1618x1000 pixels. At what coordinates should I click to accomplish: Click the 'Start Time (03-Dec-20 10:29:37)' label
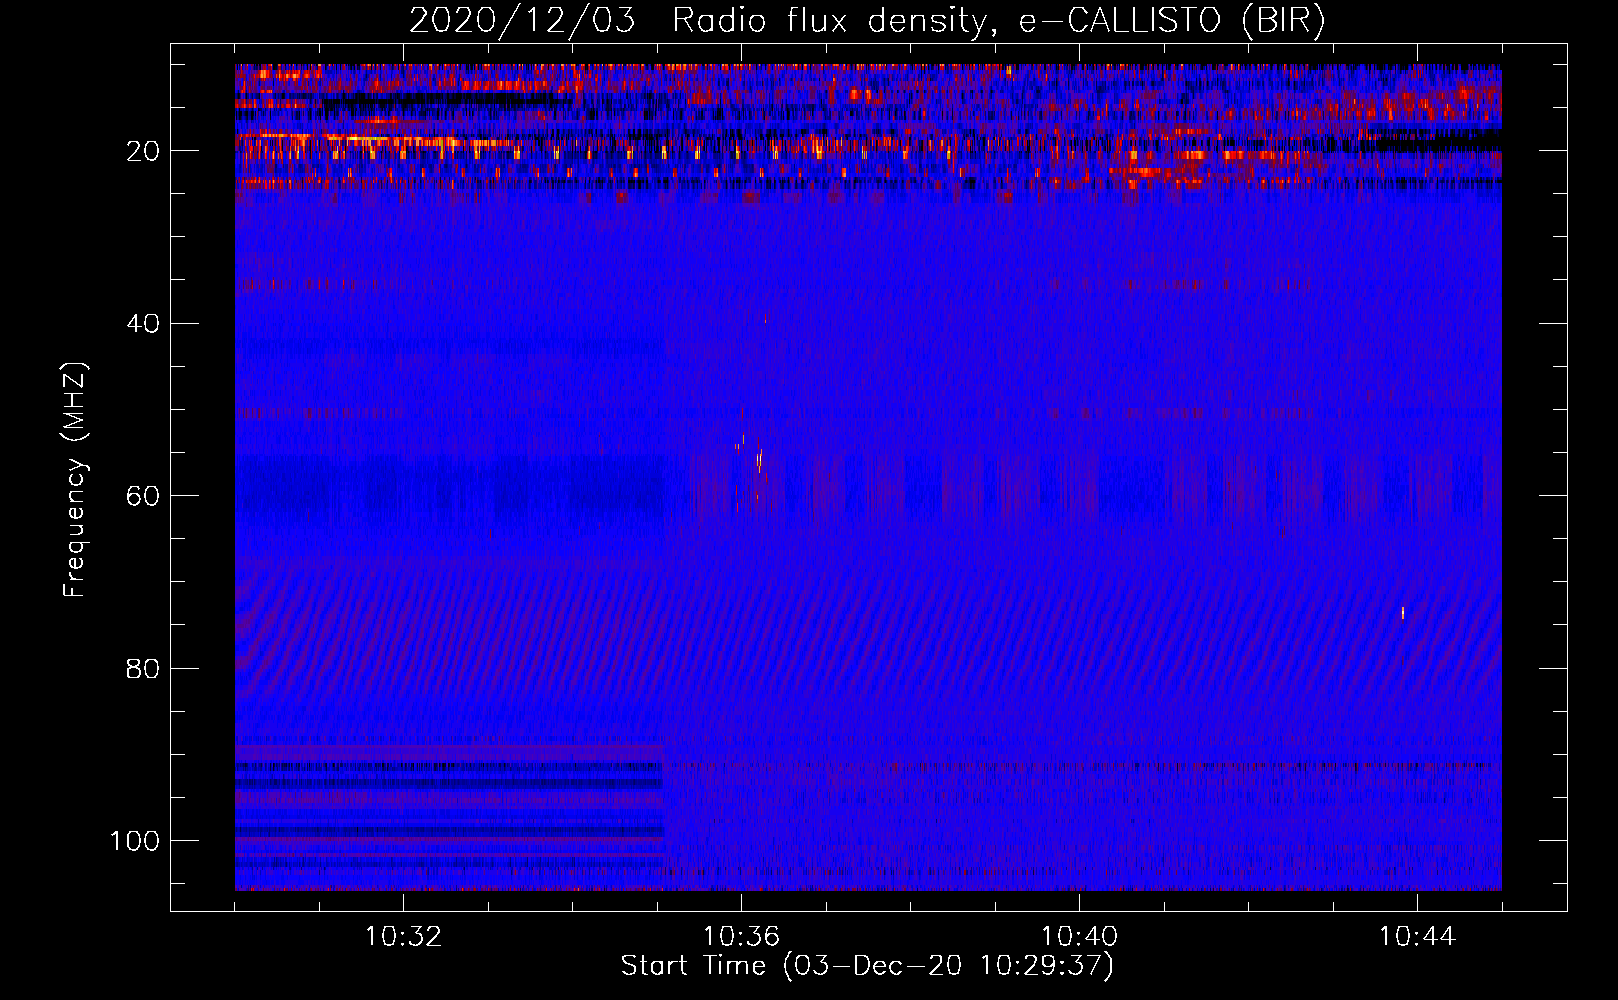click(x=867, y=966)
